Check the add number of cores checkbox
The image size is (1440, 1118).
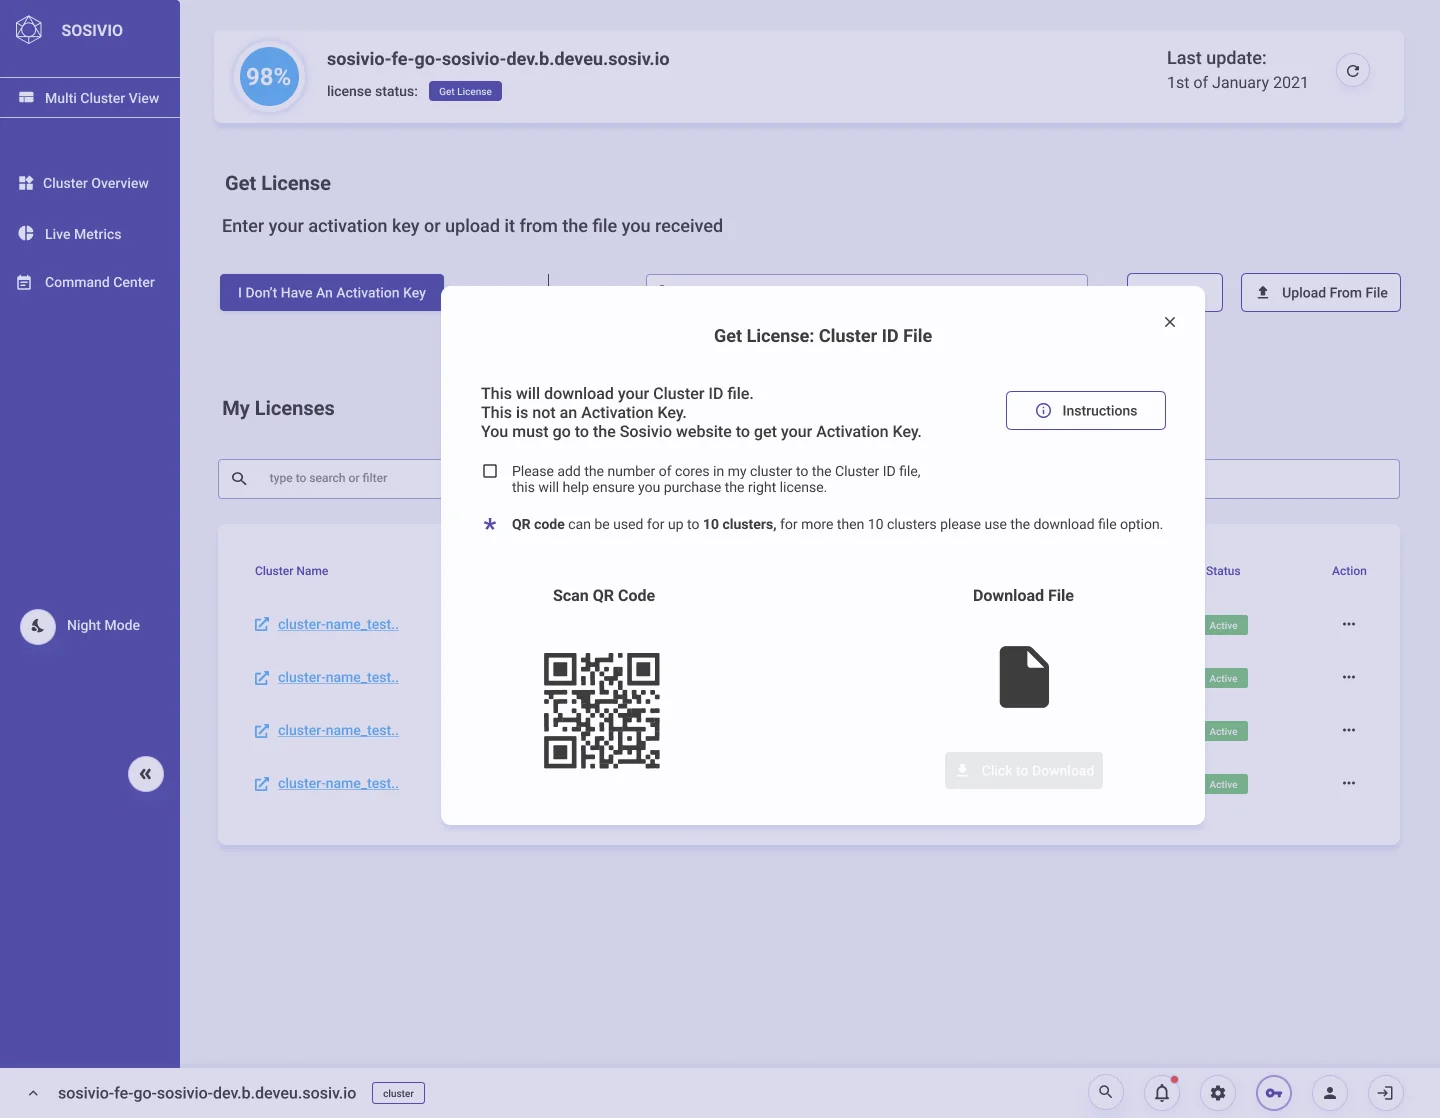pyautogui.click(x=490, y=471)
